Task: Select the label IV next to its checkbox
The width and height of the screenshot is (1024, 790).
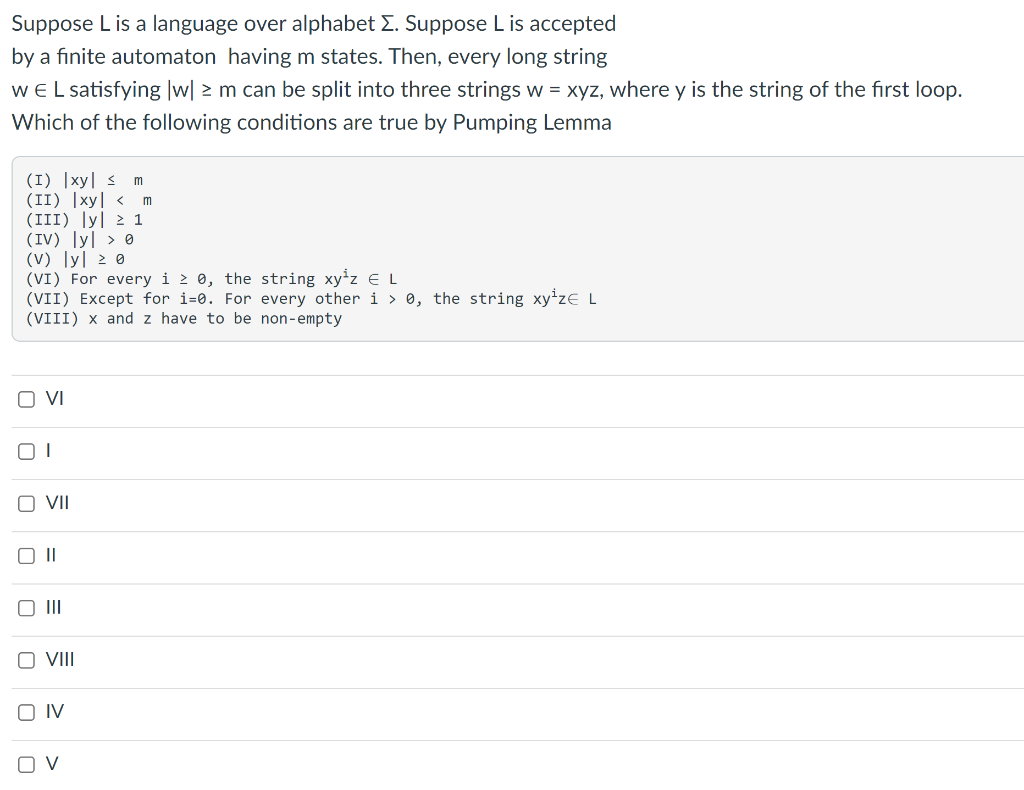Action: pyautogui.click(x=53, y=711)
